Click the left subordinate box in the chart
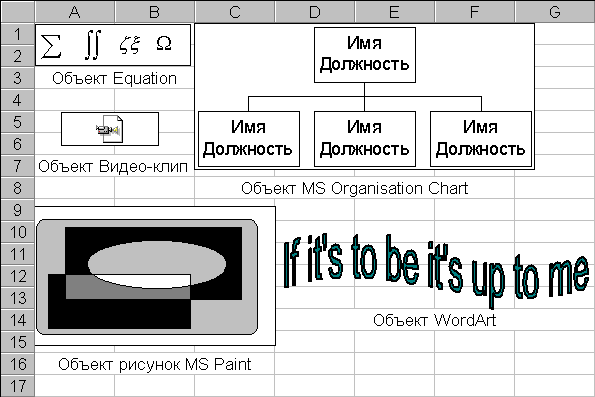 point(249,139)
